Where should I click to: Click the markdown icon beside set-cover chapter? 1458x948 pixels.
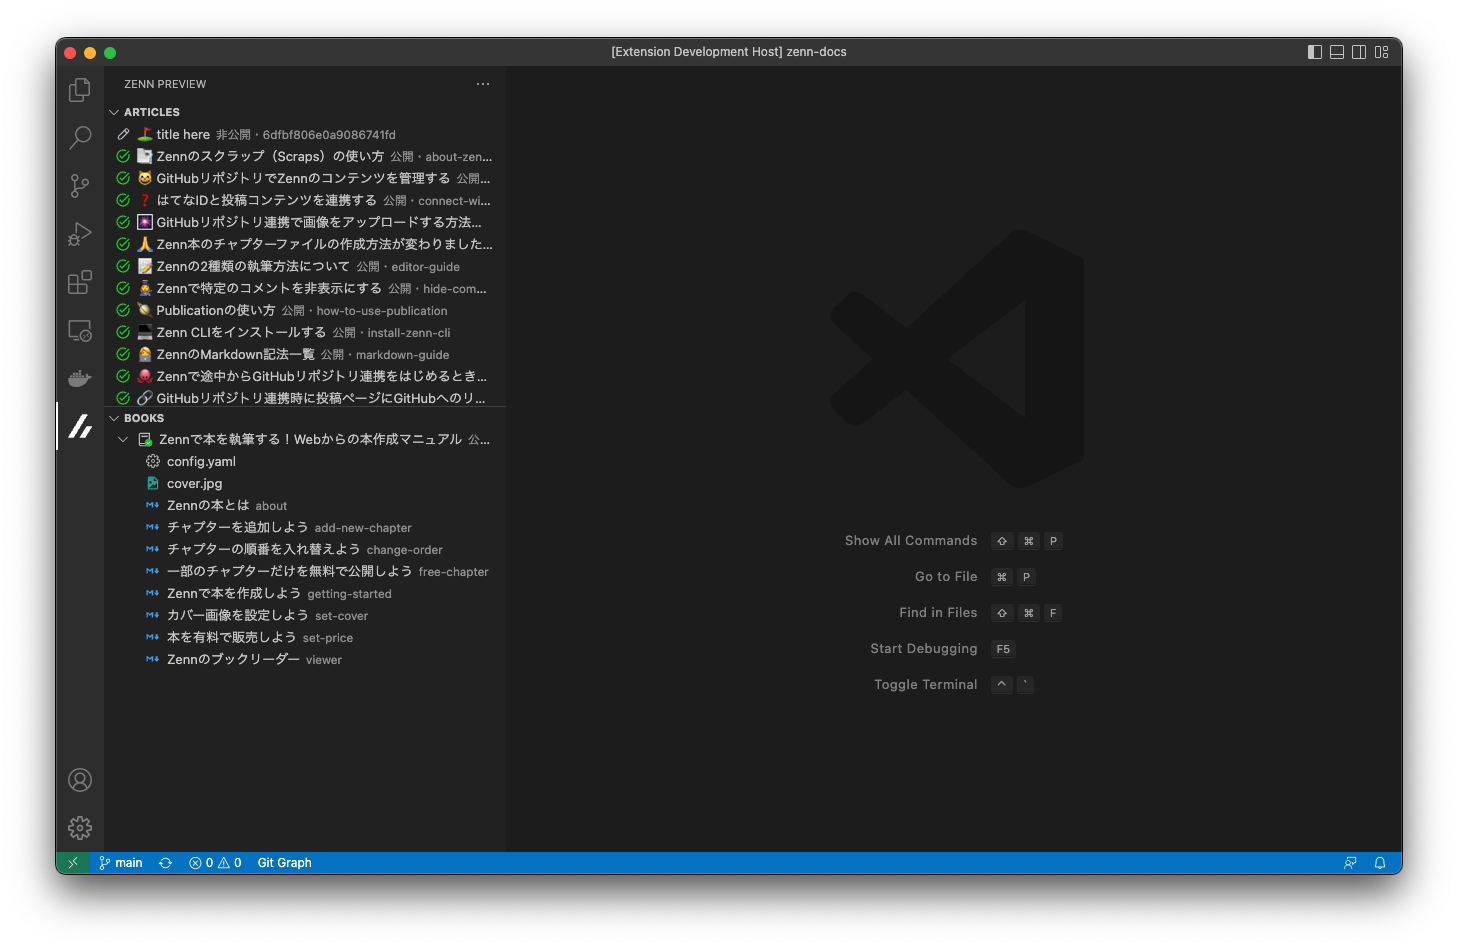[152, 615]
